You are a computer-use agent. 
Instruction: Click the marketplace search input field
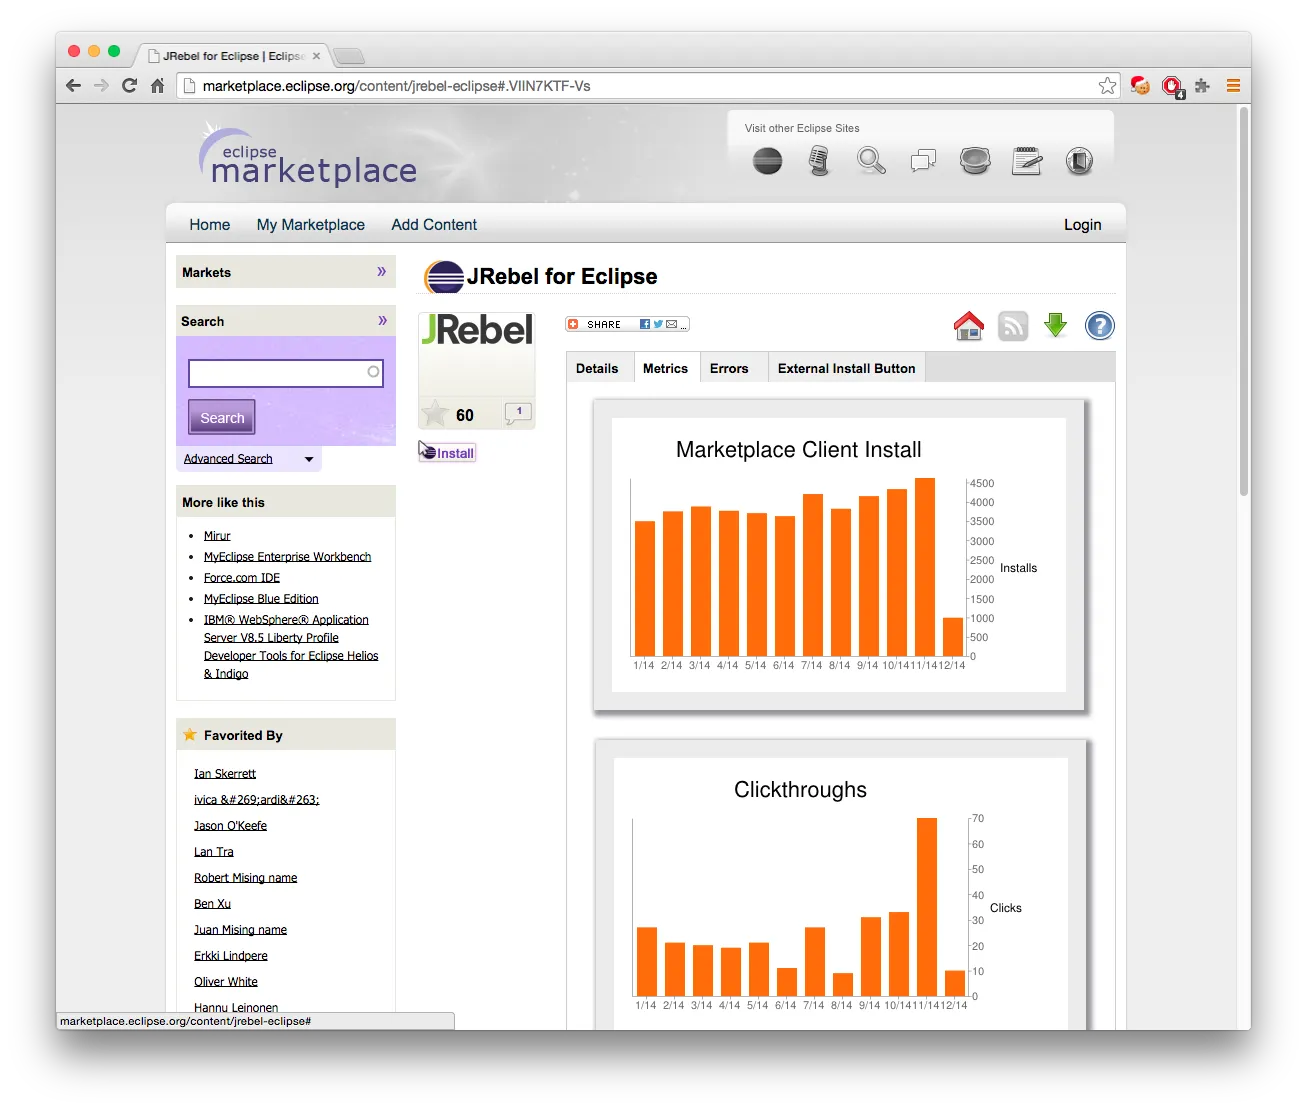point(286,373)
